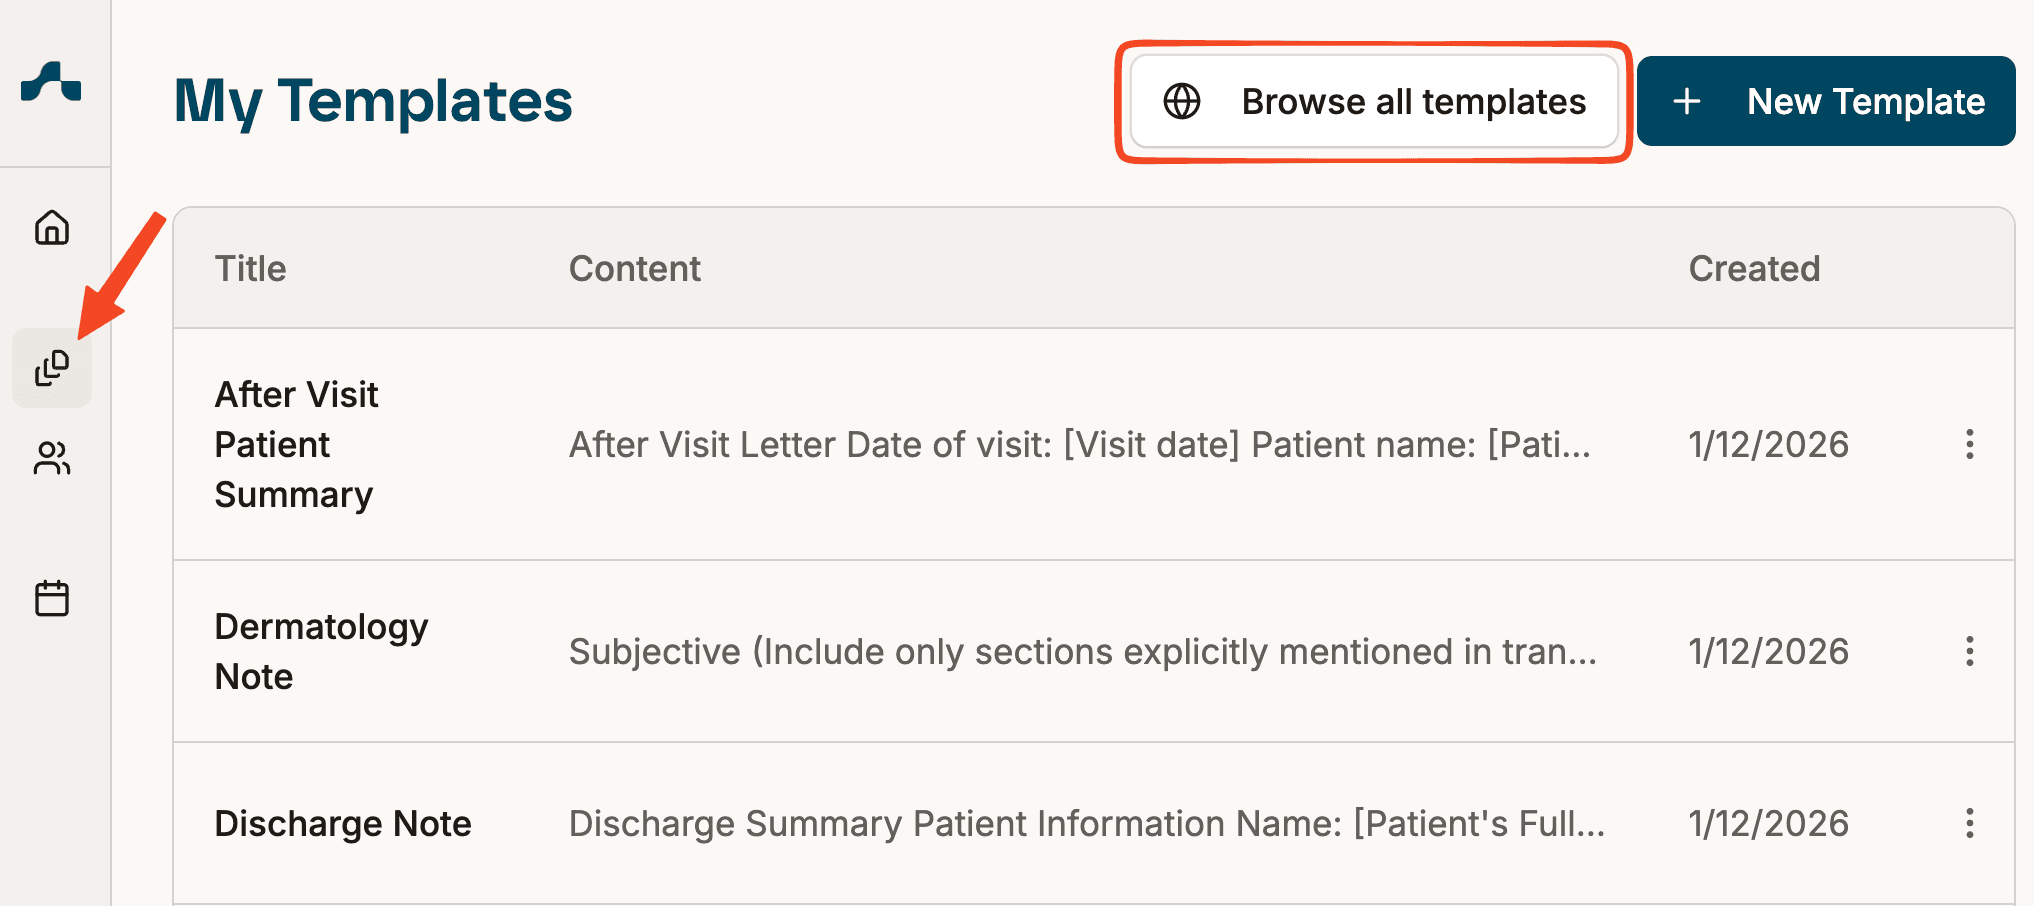Click the plus icon on New Template
Screen dimensions: 2034x906
click(1687, 101)
